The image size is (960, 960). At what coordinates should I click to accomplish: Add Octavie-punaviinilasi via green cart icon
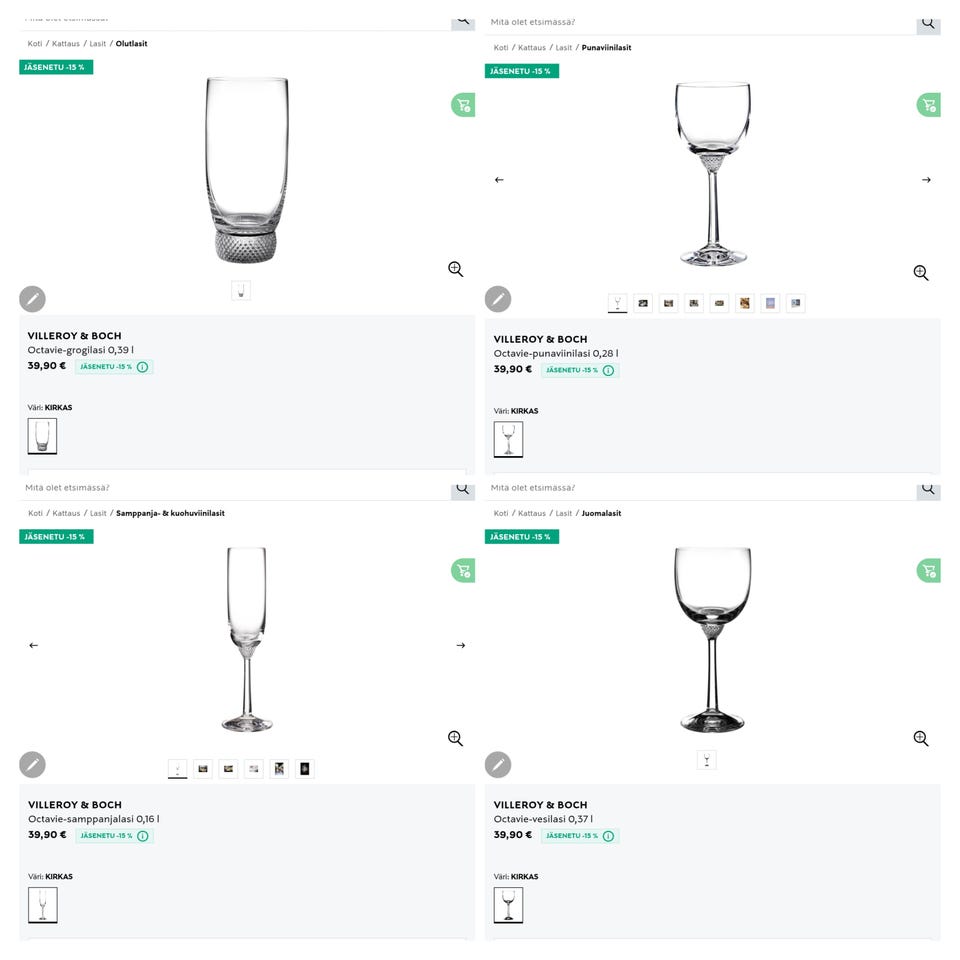pyautogui.click(x=928, y=105)
